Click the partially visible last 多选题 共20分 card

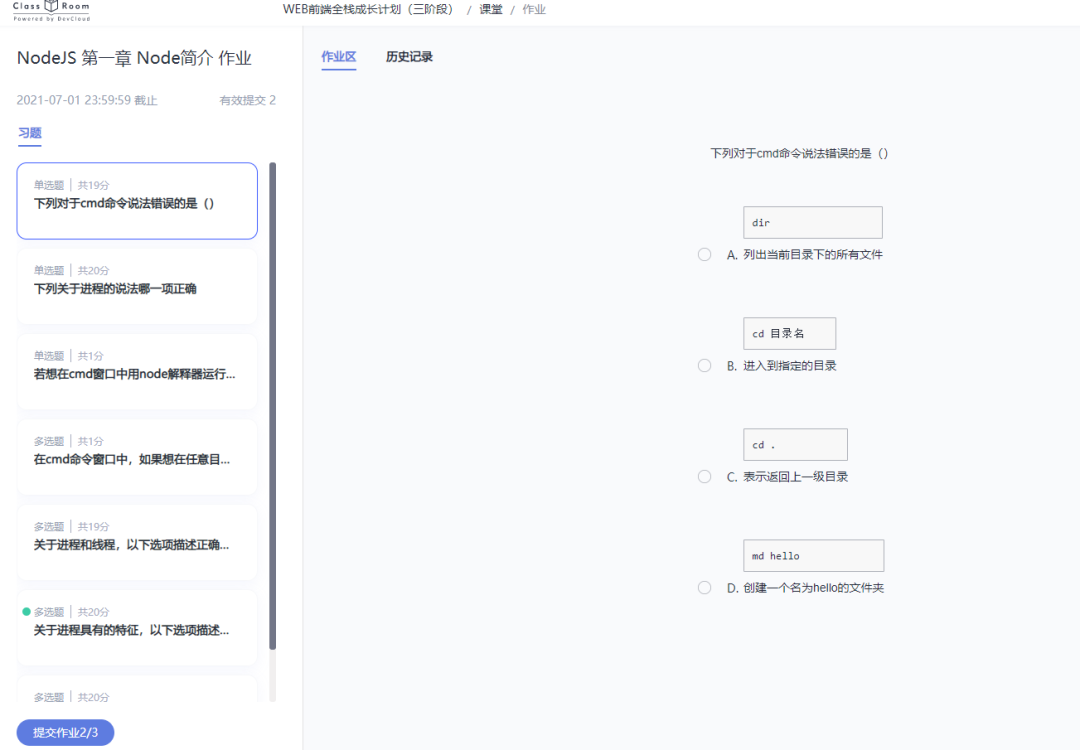[137, 689]
